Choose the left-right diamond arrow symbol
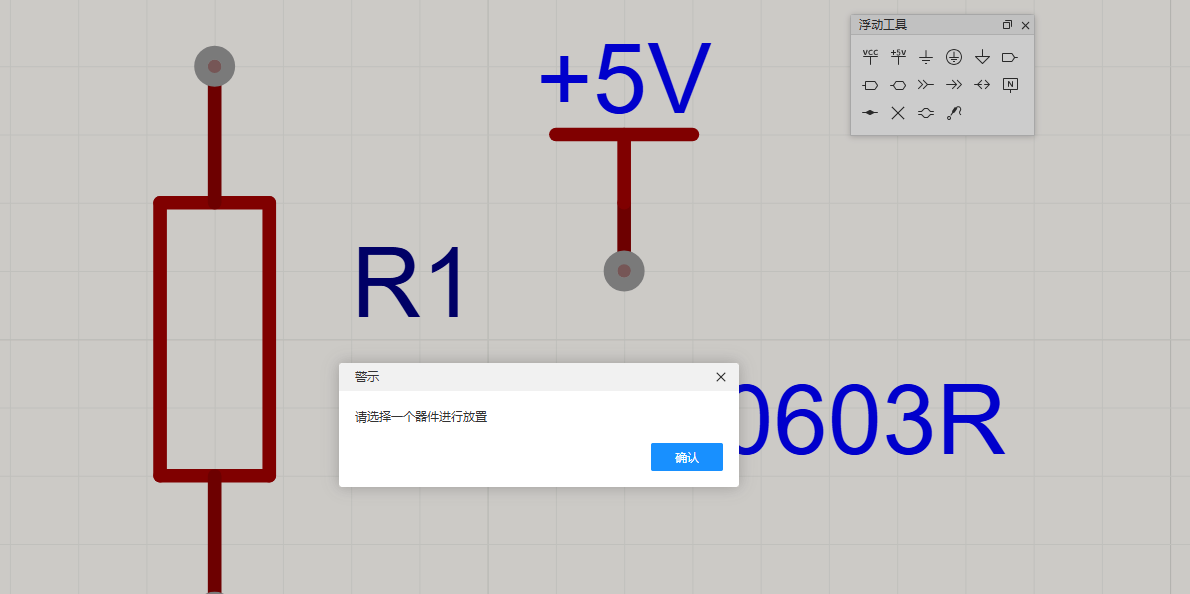This screenshot has height=594, width=1190. [982, 85]
